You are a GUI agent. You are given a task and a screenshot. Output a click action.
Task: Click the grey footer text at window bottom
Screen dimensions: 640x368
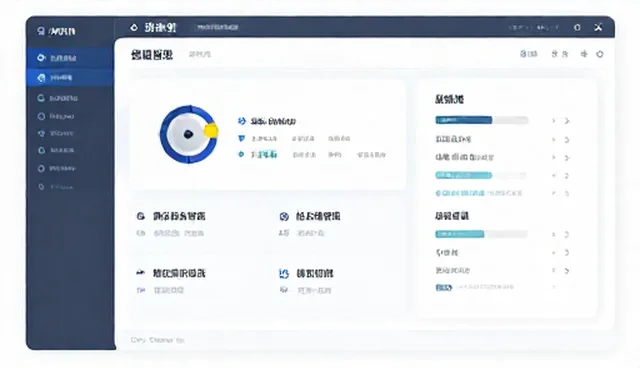point(158,340)
